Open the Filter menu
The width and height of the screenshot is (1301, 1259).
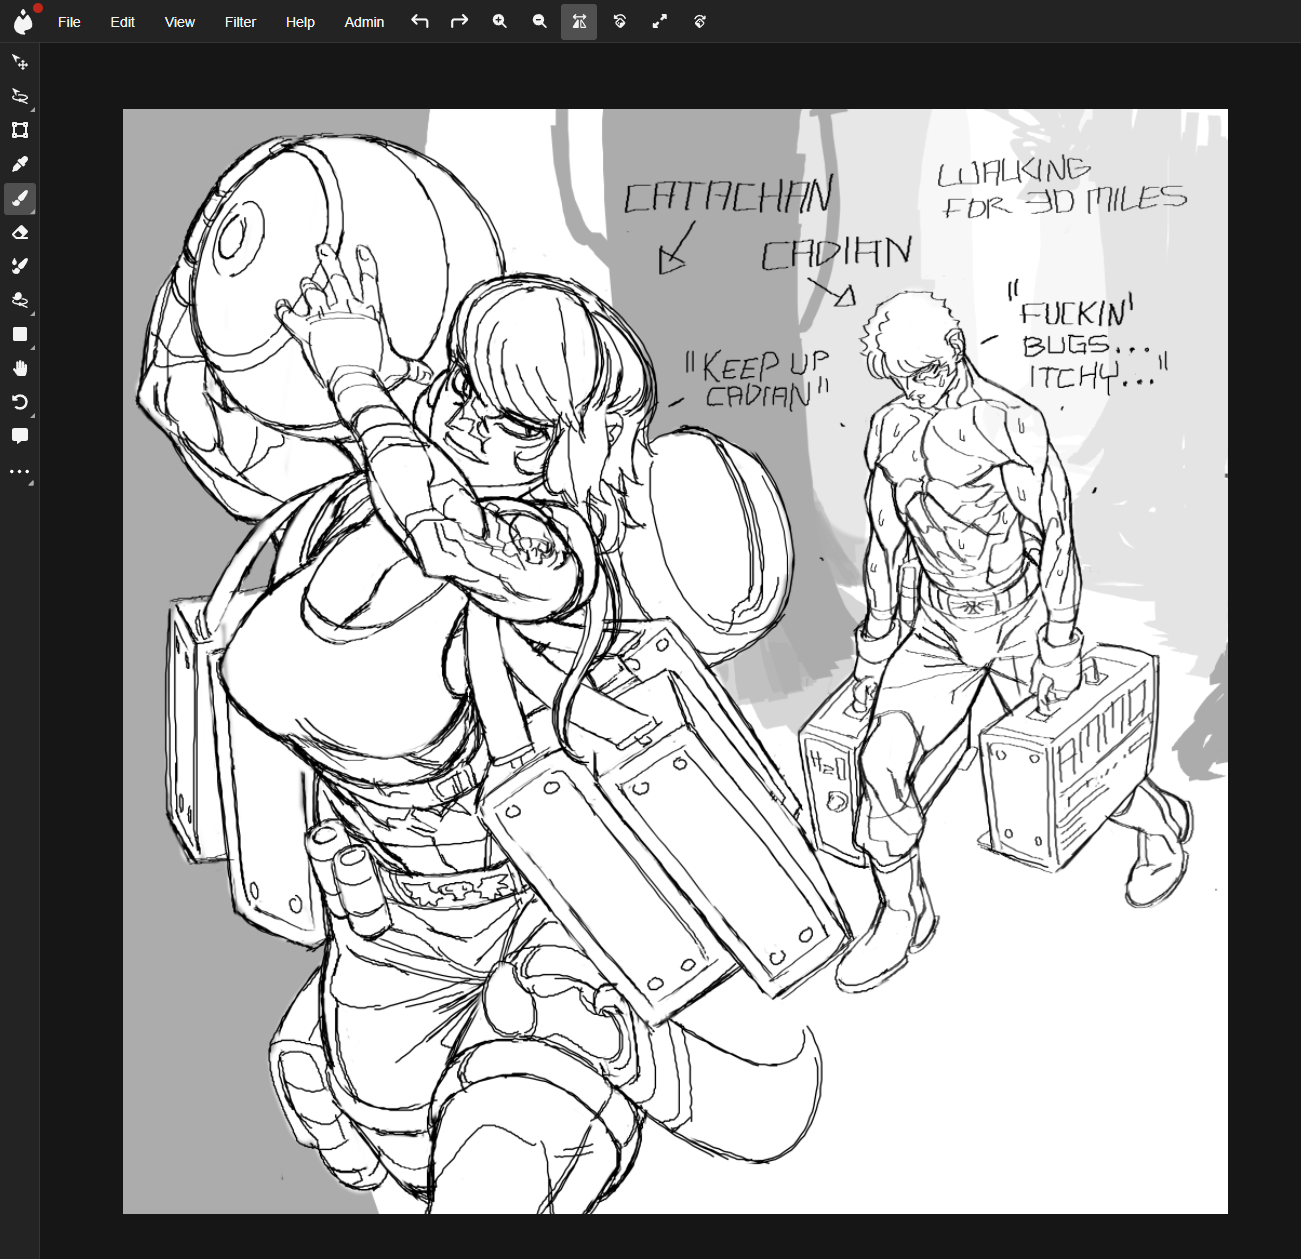coord(240,22)
